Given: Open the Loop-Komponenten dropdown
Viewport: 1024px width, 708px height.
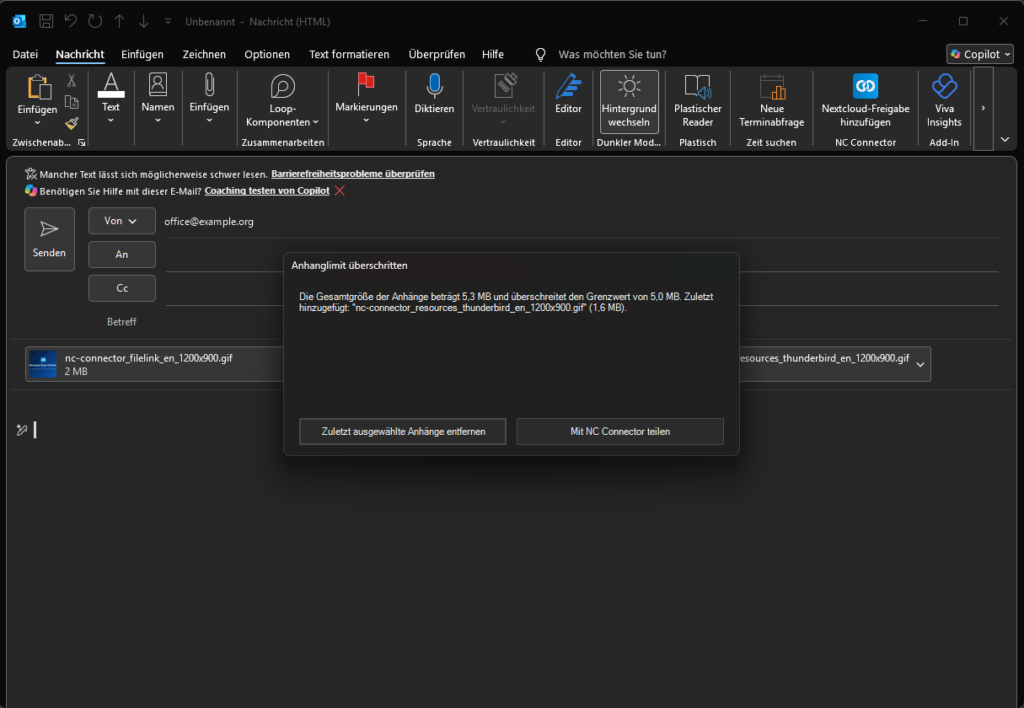Looking at the screenshot, I should coord(282,101).
